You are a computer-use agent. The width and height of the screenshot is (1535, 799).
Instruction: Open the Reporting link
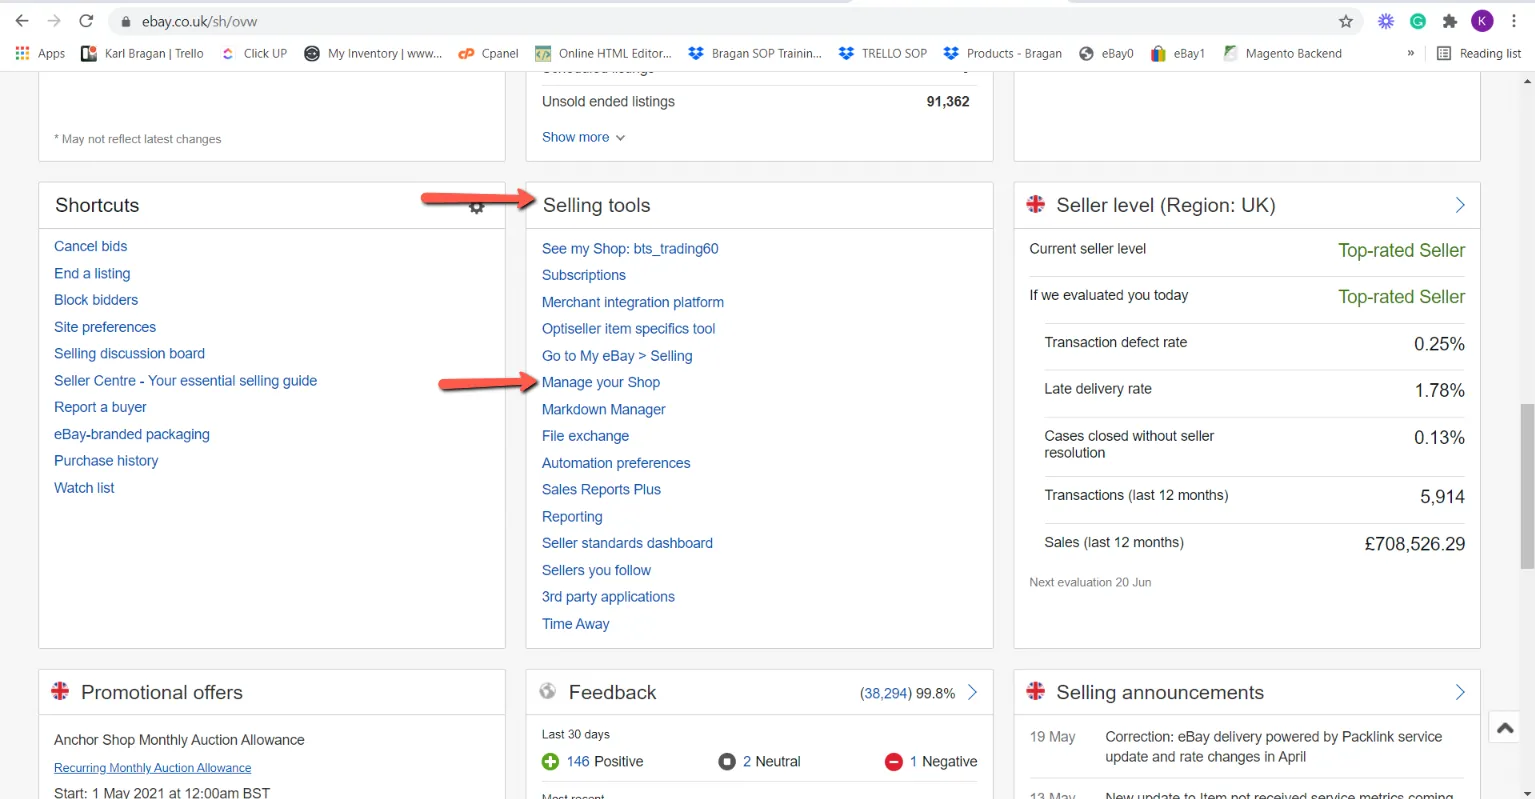coord(572,516)
